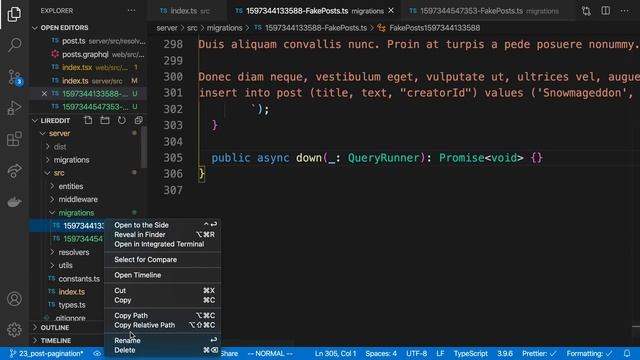
Task: Choose Rename in context menu
Action: click(x=163, y=340)
